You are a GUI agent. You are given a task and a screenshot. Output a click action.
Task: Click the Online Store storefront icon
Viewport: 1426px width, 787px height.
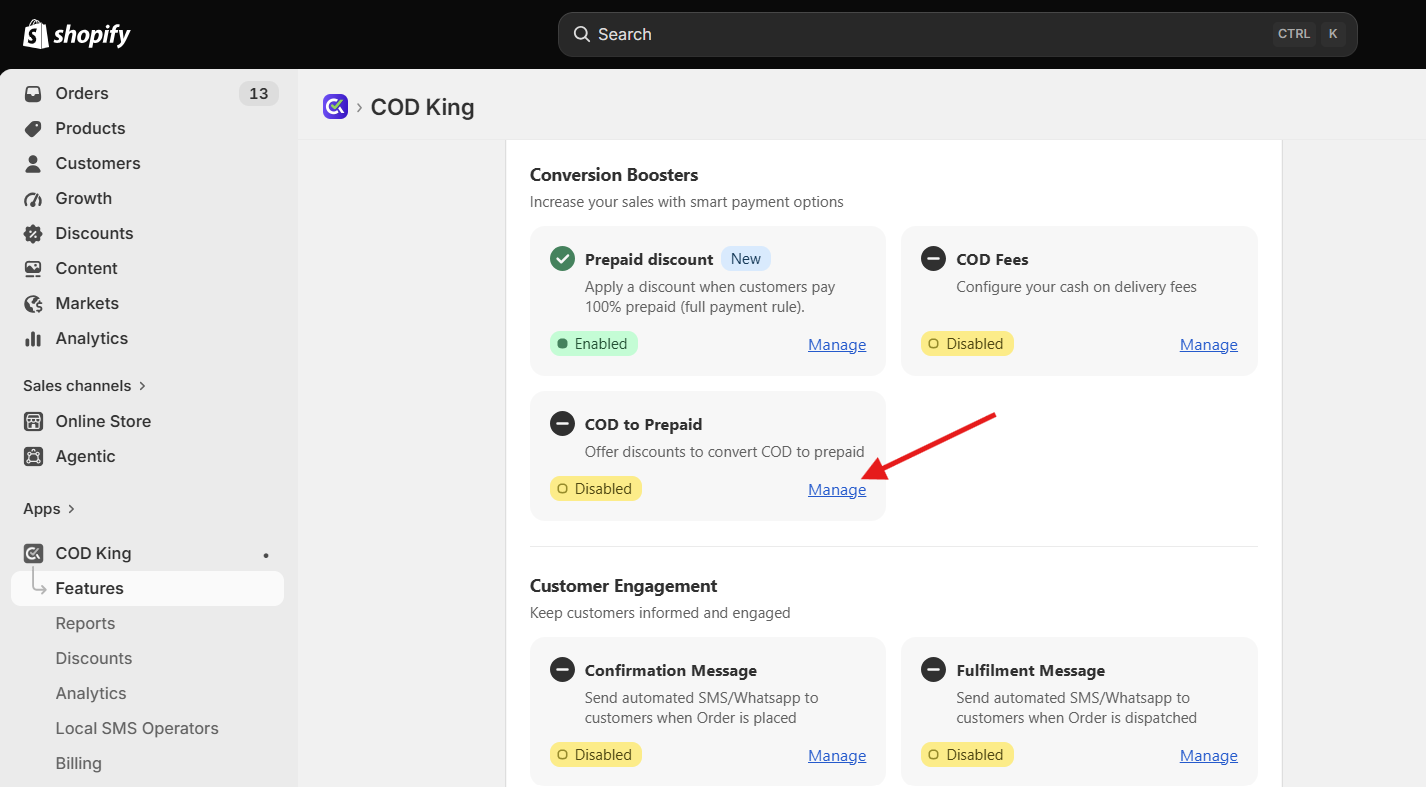pos(33,421)
